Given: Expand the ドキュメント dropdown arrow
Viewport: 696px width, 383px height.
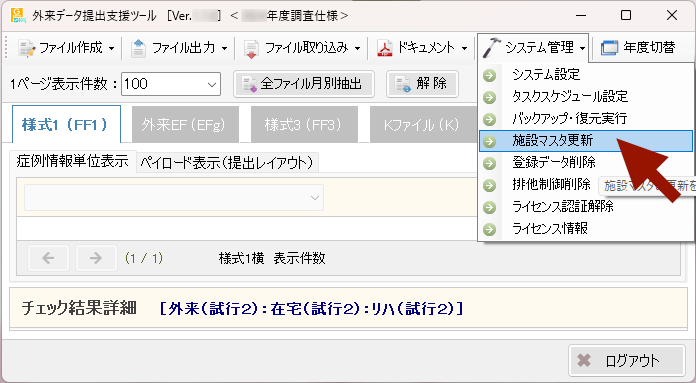Looking at the screenshot, I should pos(464,48).
